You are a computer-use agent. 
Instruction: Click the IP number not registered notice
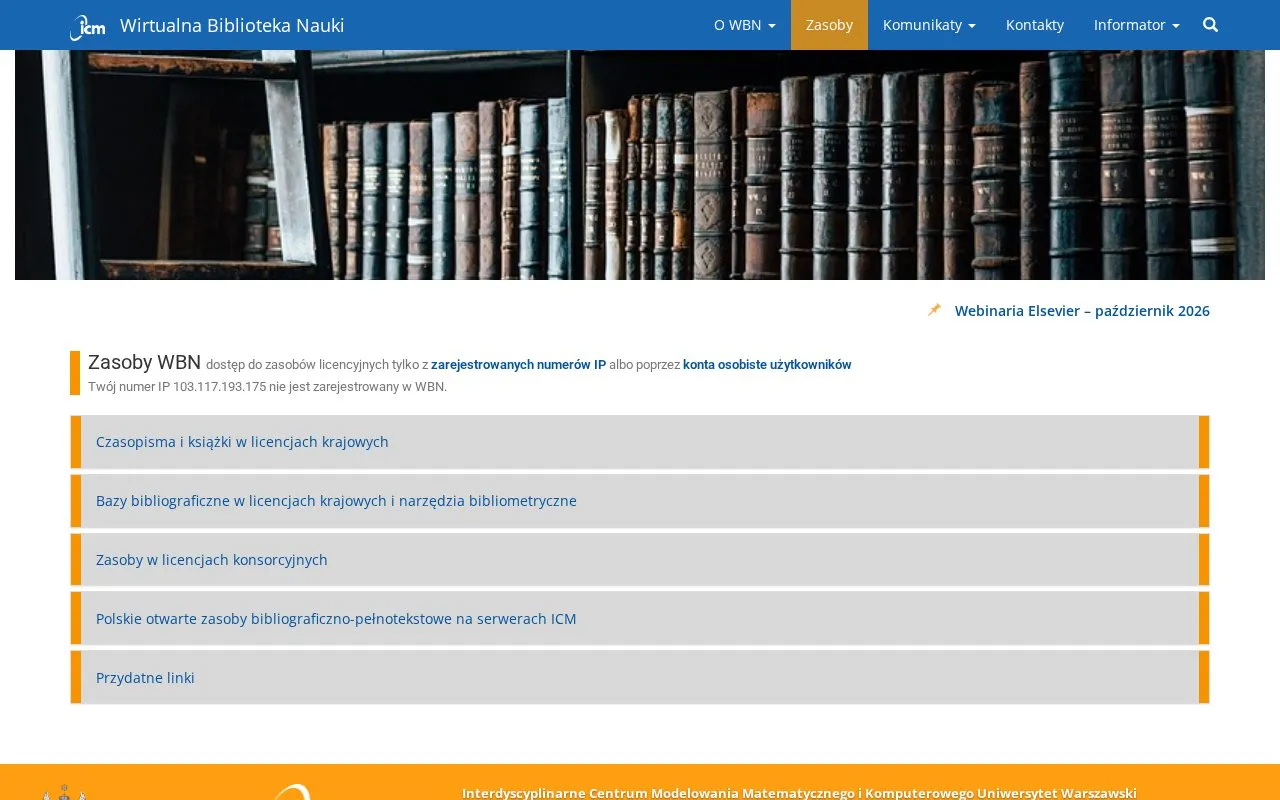[x=267, y=387]
